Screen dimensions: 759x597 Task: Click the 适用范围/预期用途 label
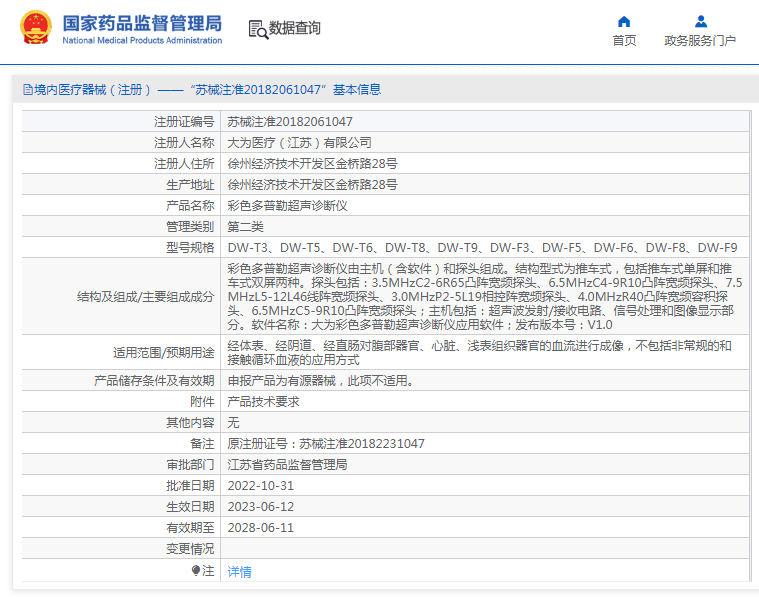[164, 352]
